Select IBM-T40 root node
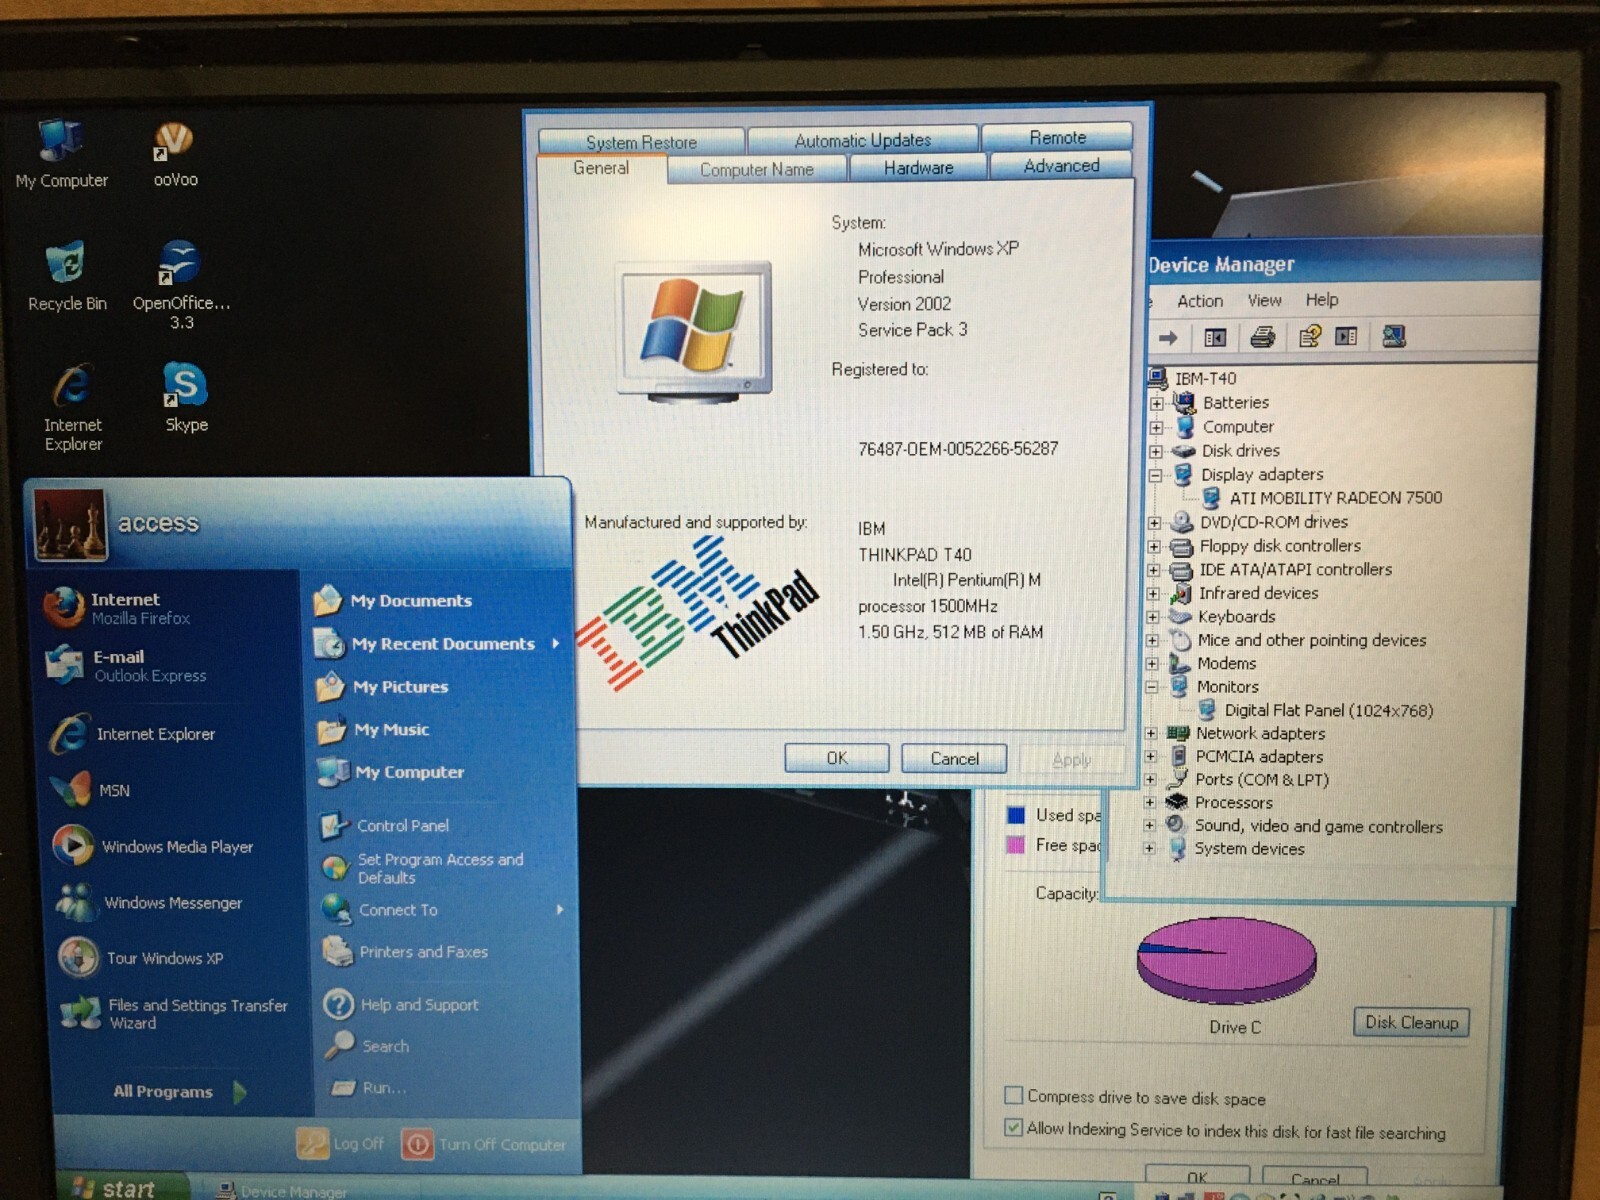The height and width of the screenshot is (1200, 1600). pyautogui.click(x=1192, y=378)
